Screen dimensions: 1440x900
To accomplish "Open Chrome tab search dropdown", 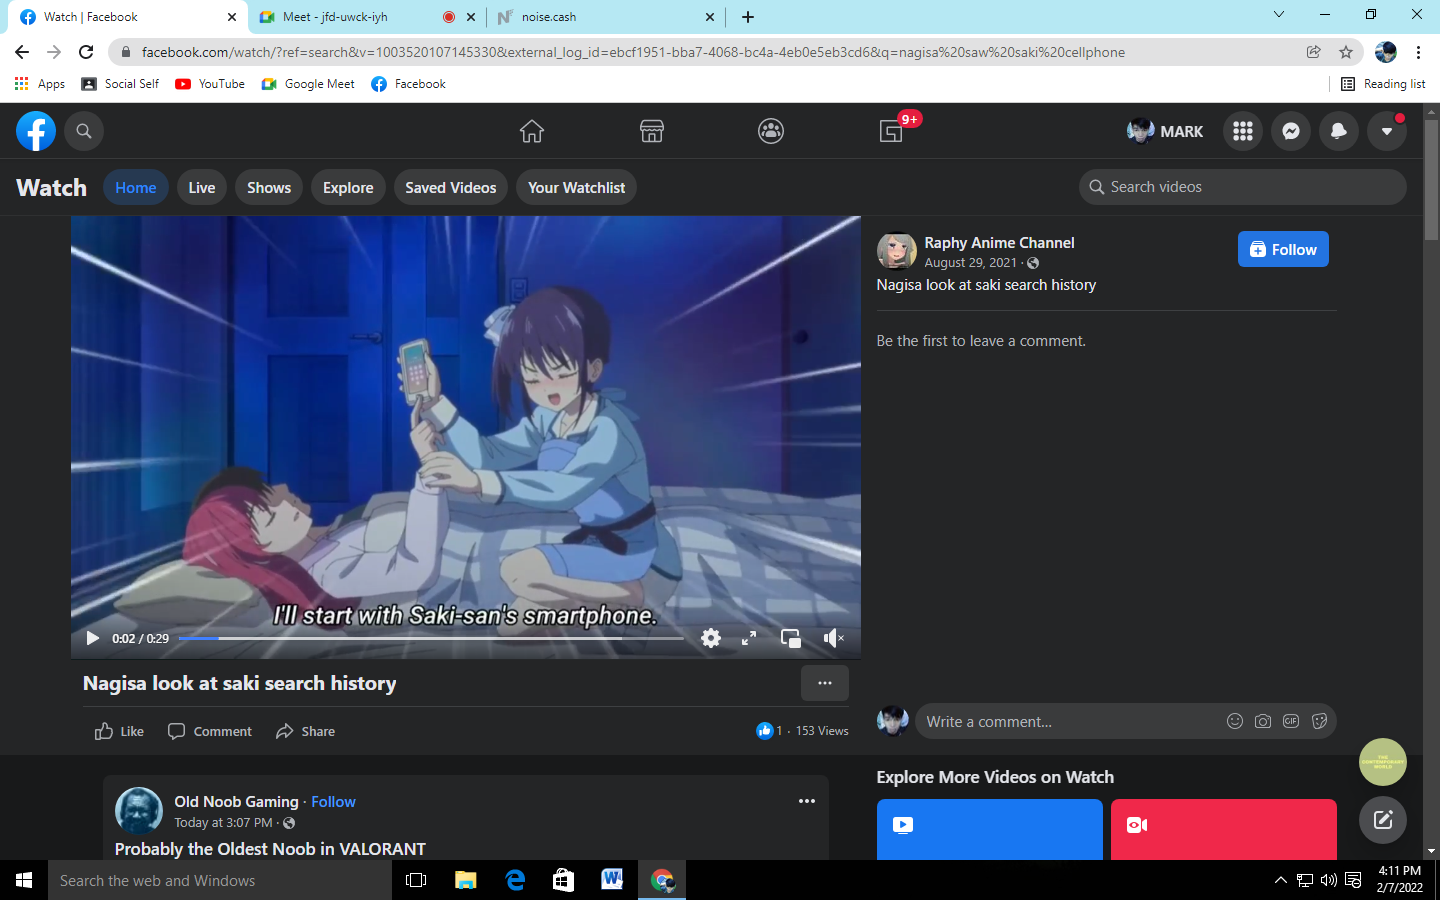I will [1278, 15].
